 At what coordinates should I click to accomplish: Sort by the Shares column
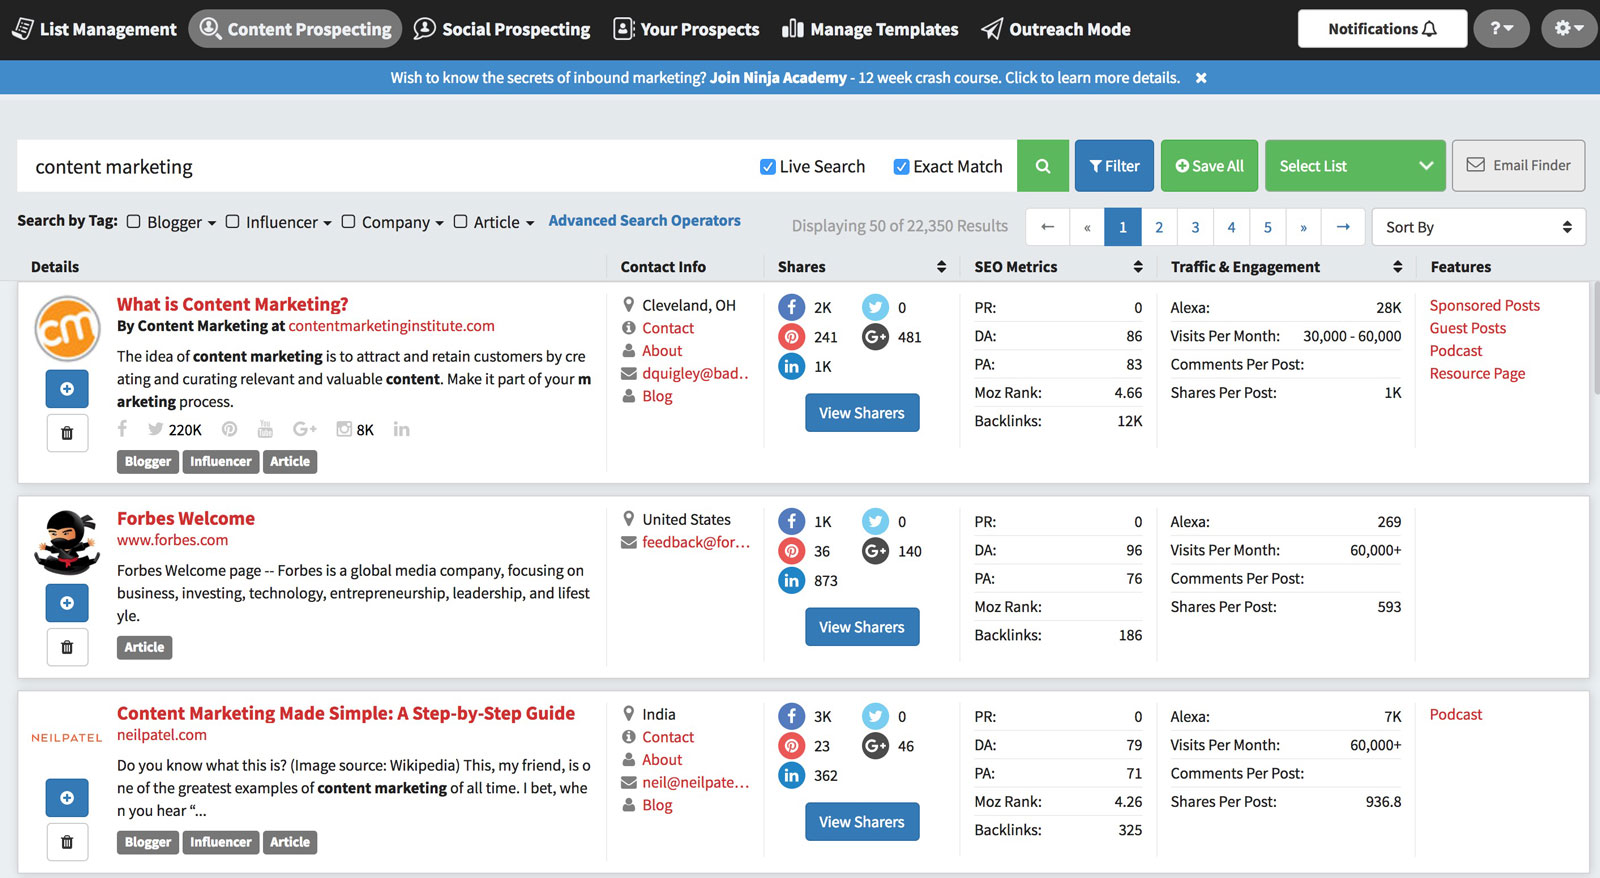[941, 267]
